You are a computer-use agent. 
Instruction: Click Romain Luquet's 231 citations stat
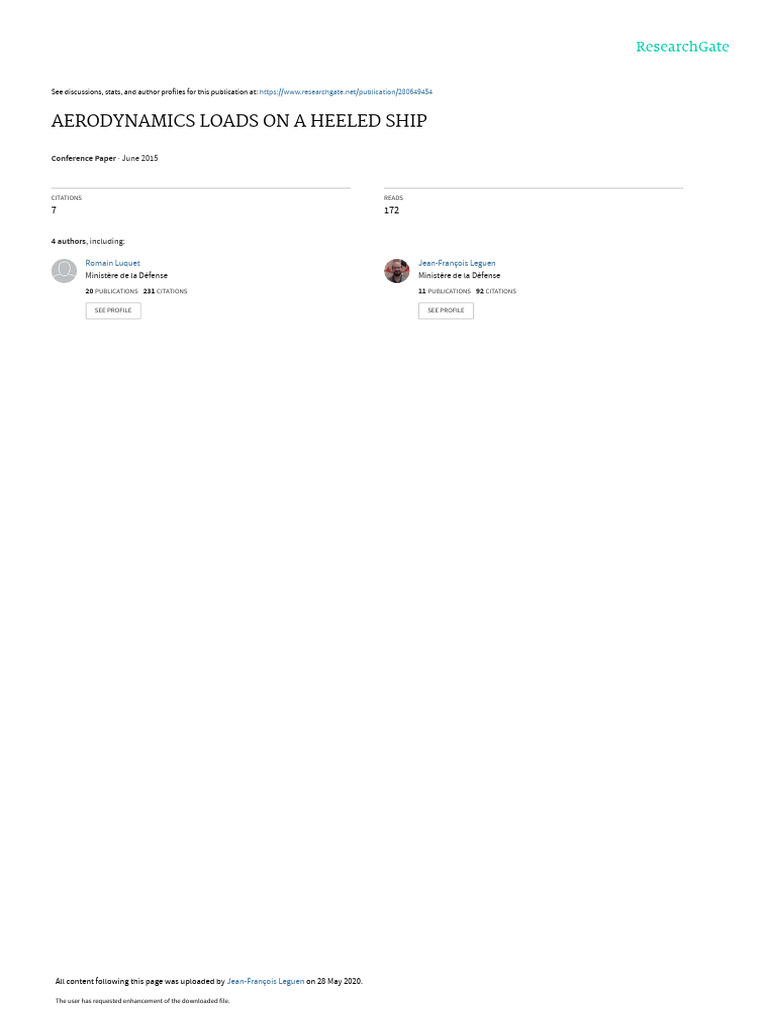(x=165, y=291)
